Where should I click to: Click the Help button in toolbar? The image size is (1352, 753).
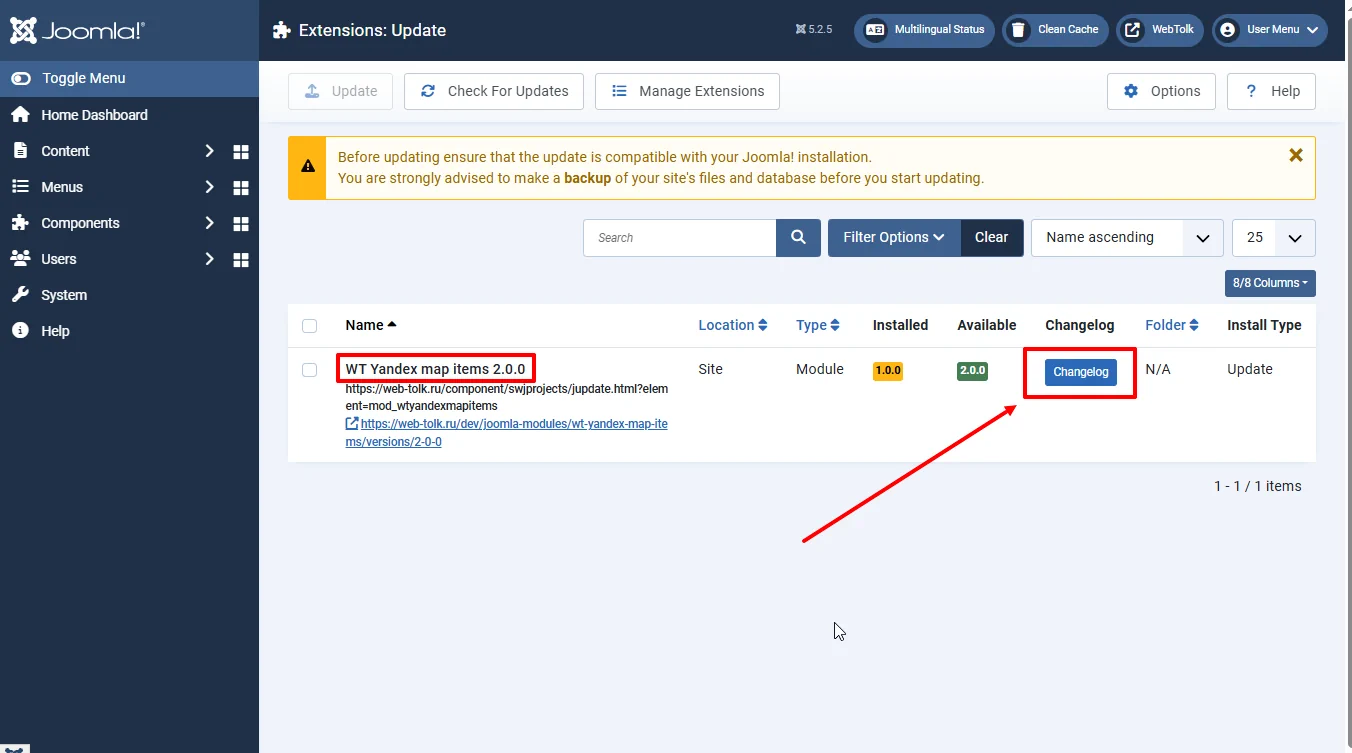(x=1271, y=91)
